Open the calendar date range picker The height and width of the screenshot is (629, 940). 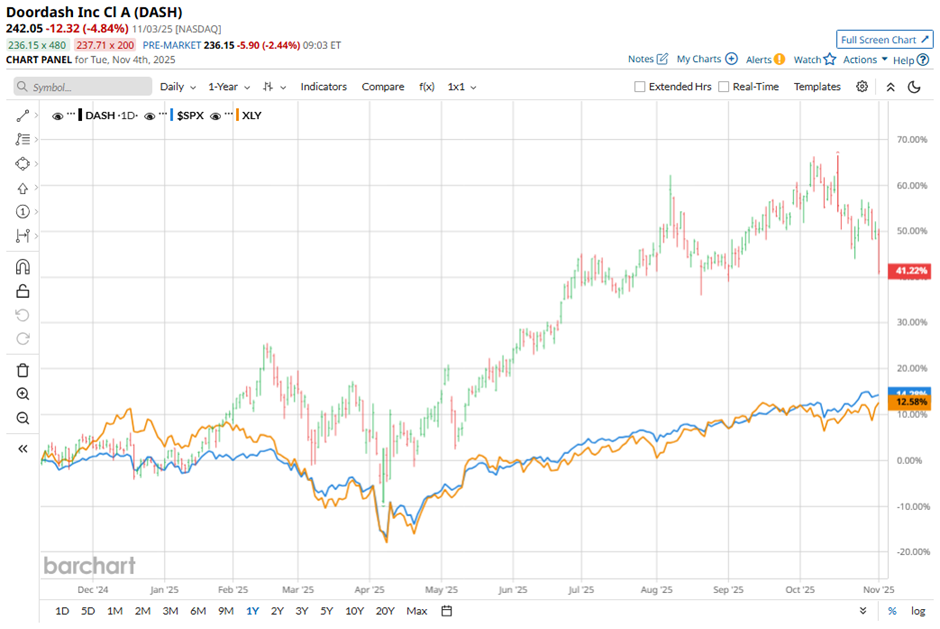(x=447, y=611)
